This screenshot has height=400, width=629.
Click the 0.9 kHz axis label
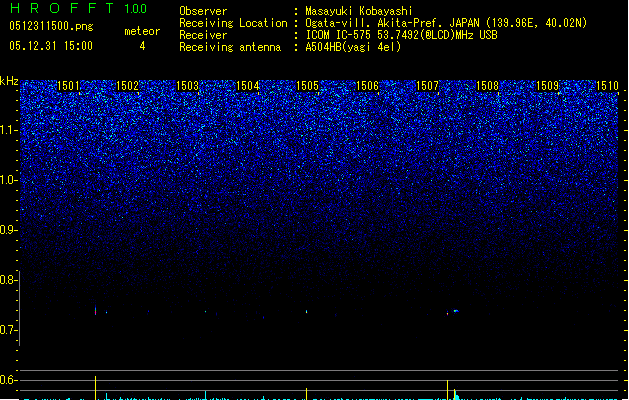[8, 230]
